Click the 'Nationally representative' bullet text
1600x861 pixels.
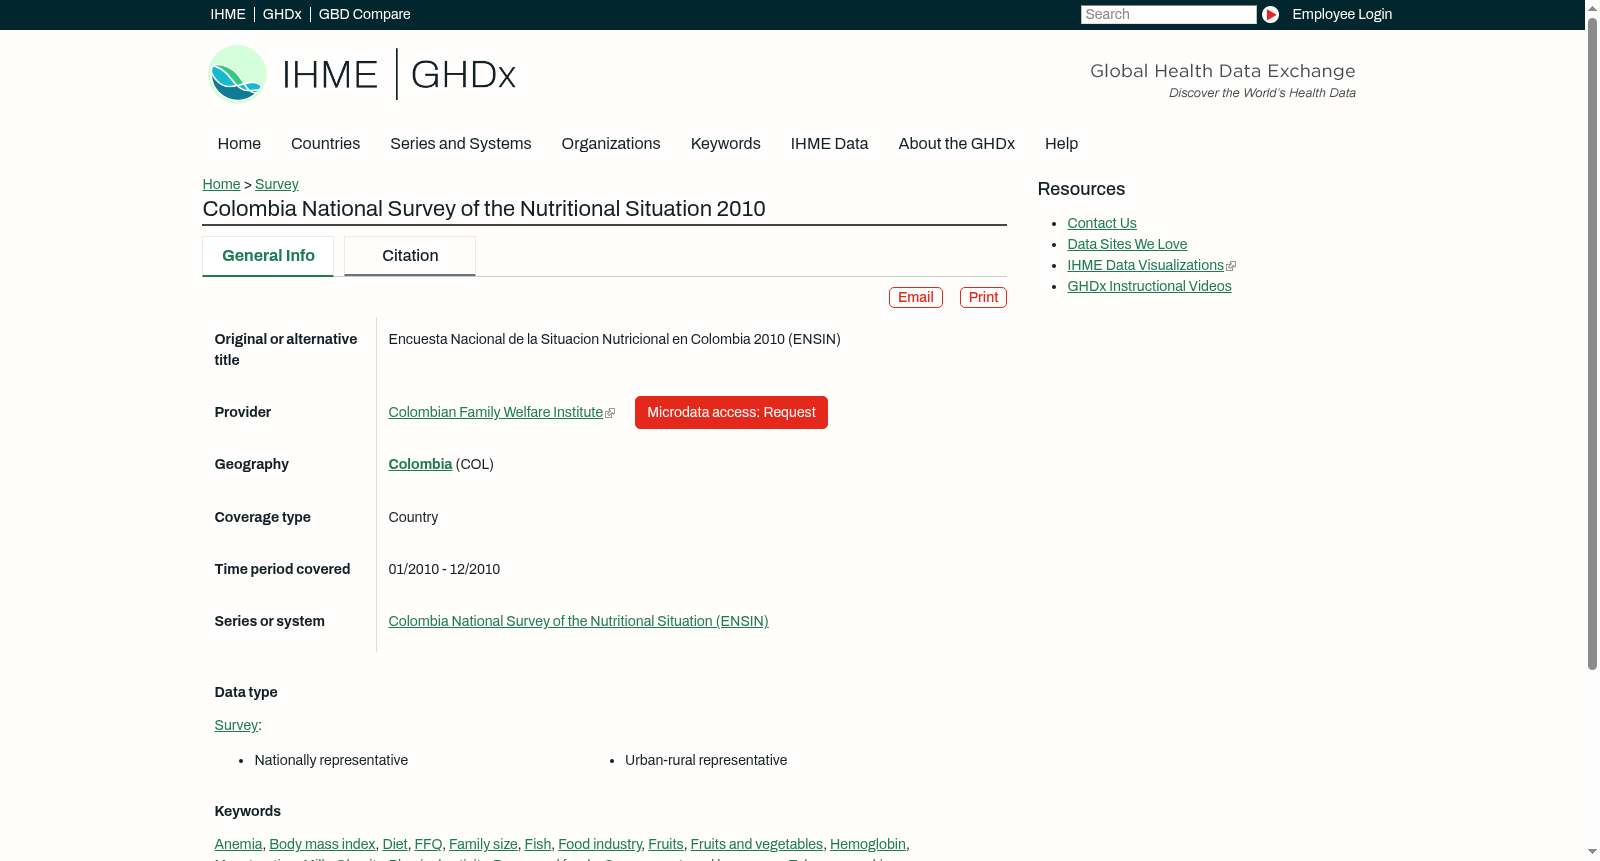[x=331, y=760]
